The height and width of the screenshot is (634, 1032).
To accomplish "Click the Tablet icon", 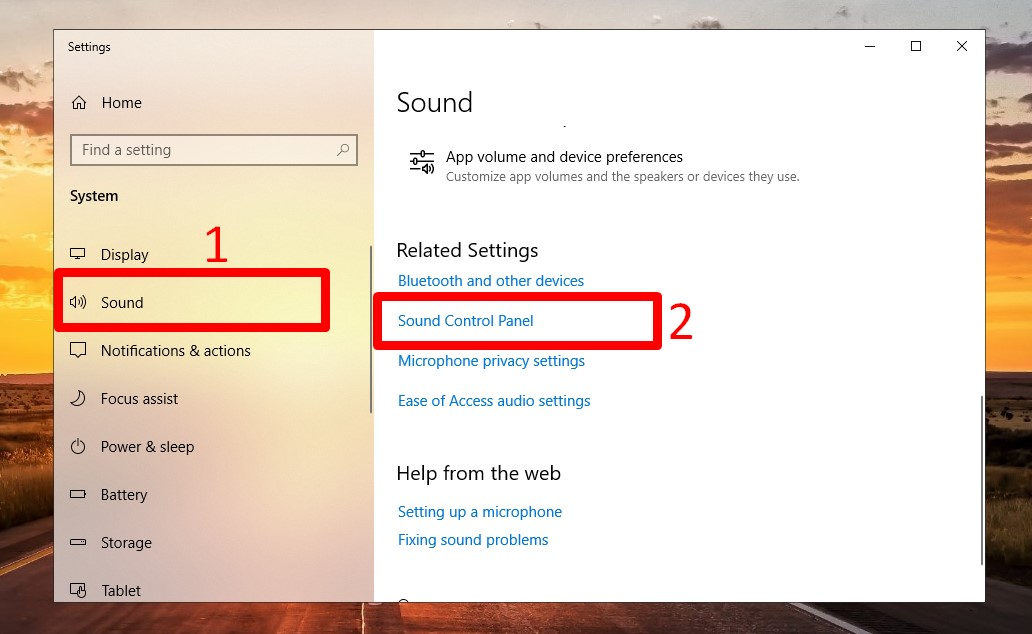I will click(78, 590).
